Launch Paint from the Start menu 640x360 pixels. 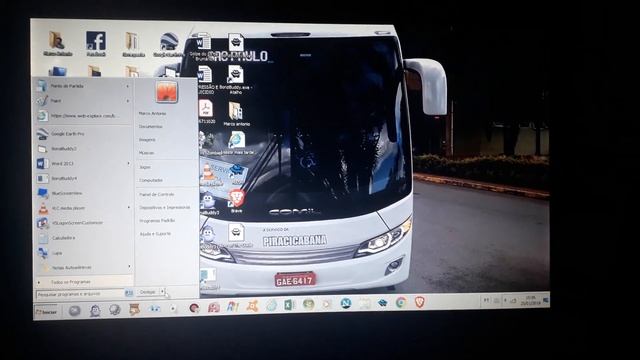coord(83,101)
